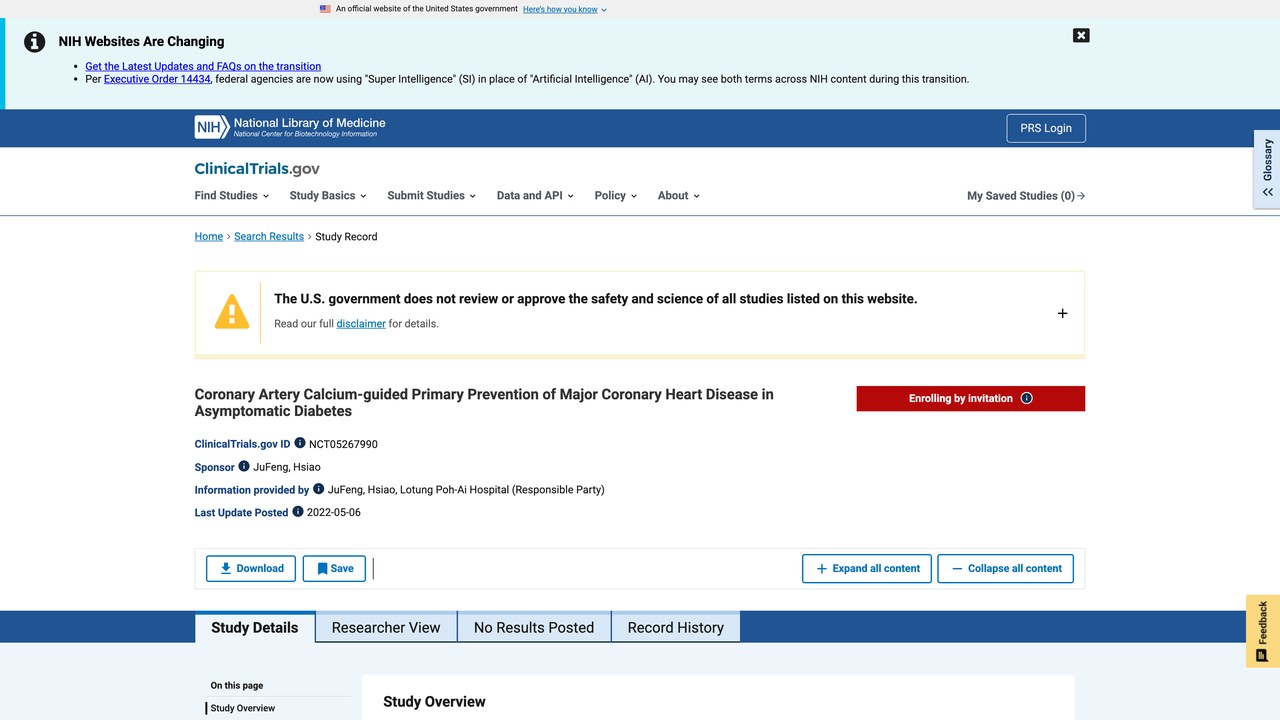Open the Record History tab
1280x720 pixels.
click(x=676, y=627)
